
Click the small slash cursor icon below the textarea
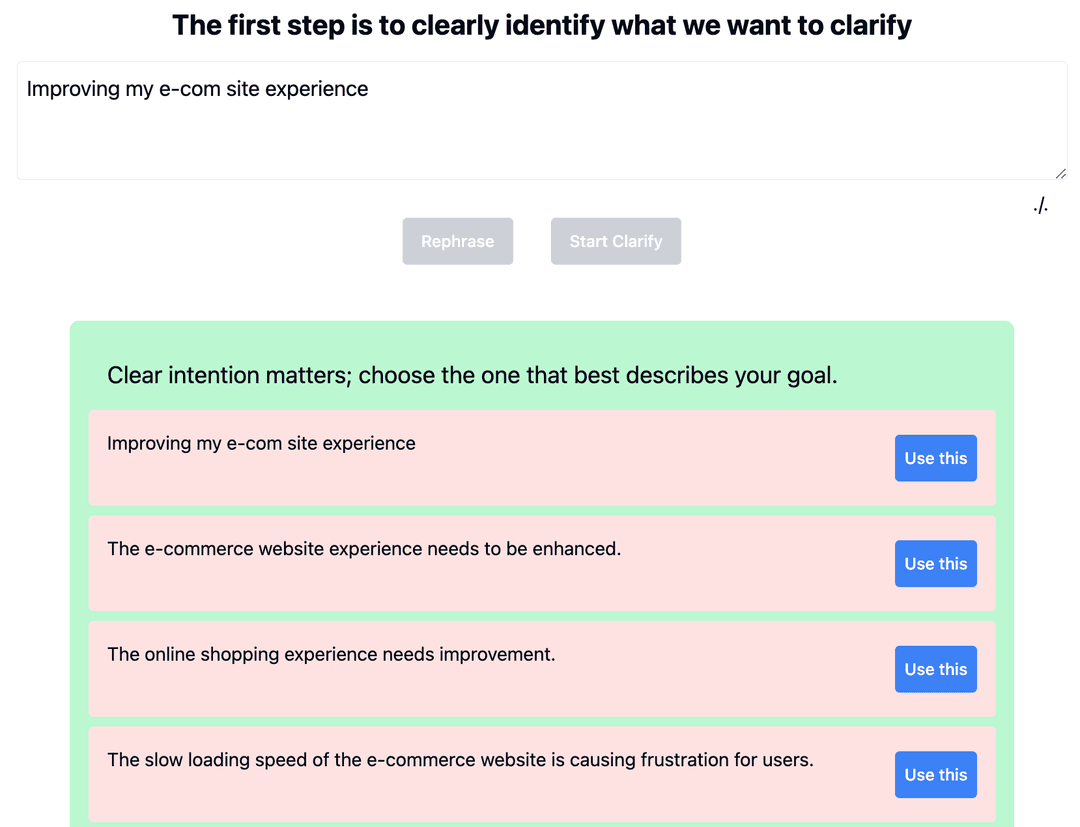(1042, 204)
